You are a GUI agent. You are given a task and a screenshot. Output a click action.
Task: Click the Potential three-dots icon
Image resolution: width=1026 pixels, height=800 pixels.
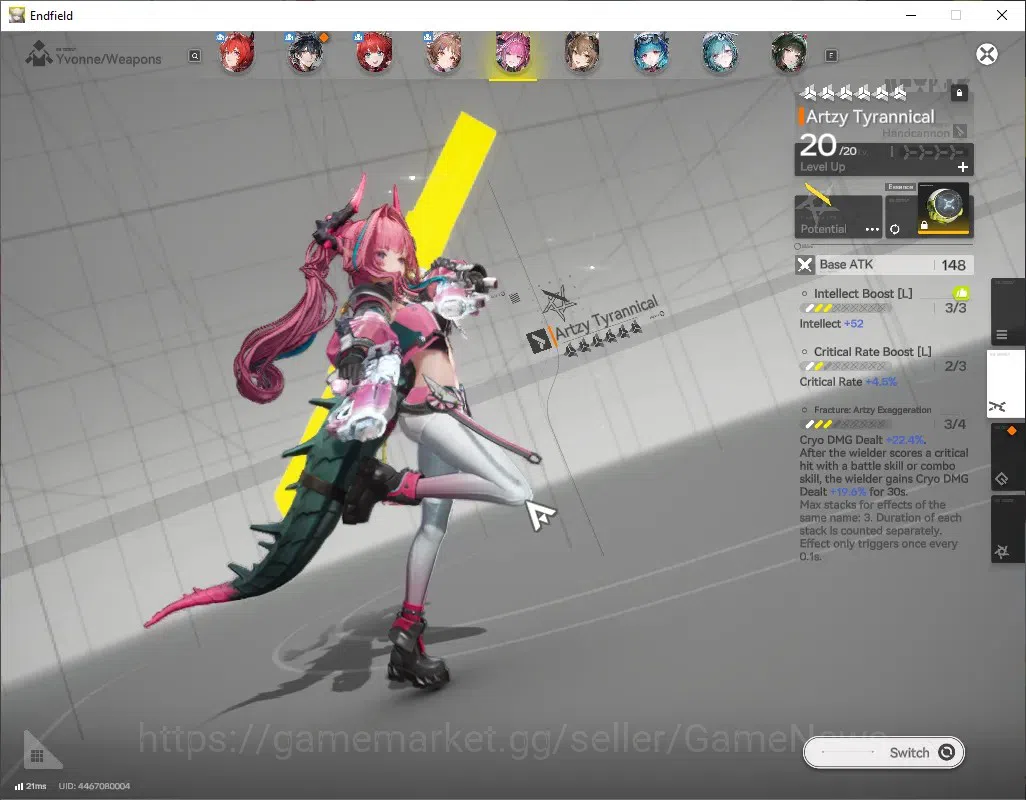coord(872,230)
